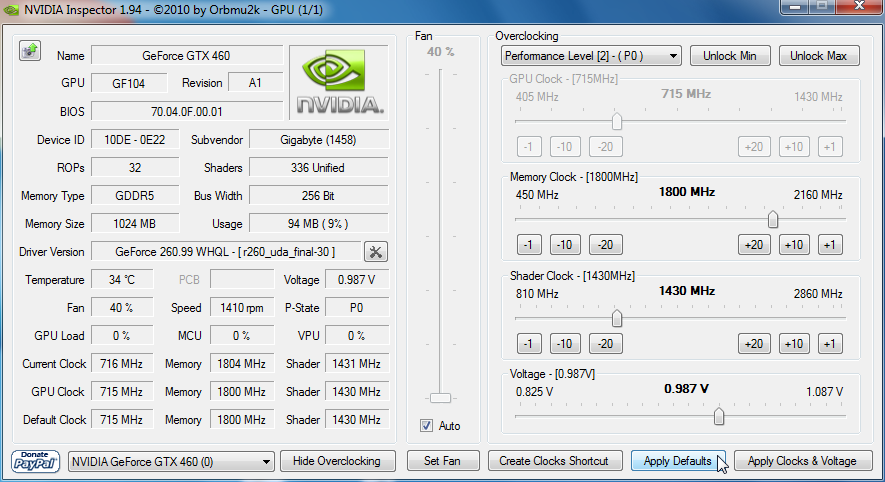
Task: Click the Driver Version text field
Action: [x=224, y=252]
